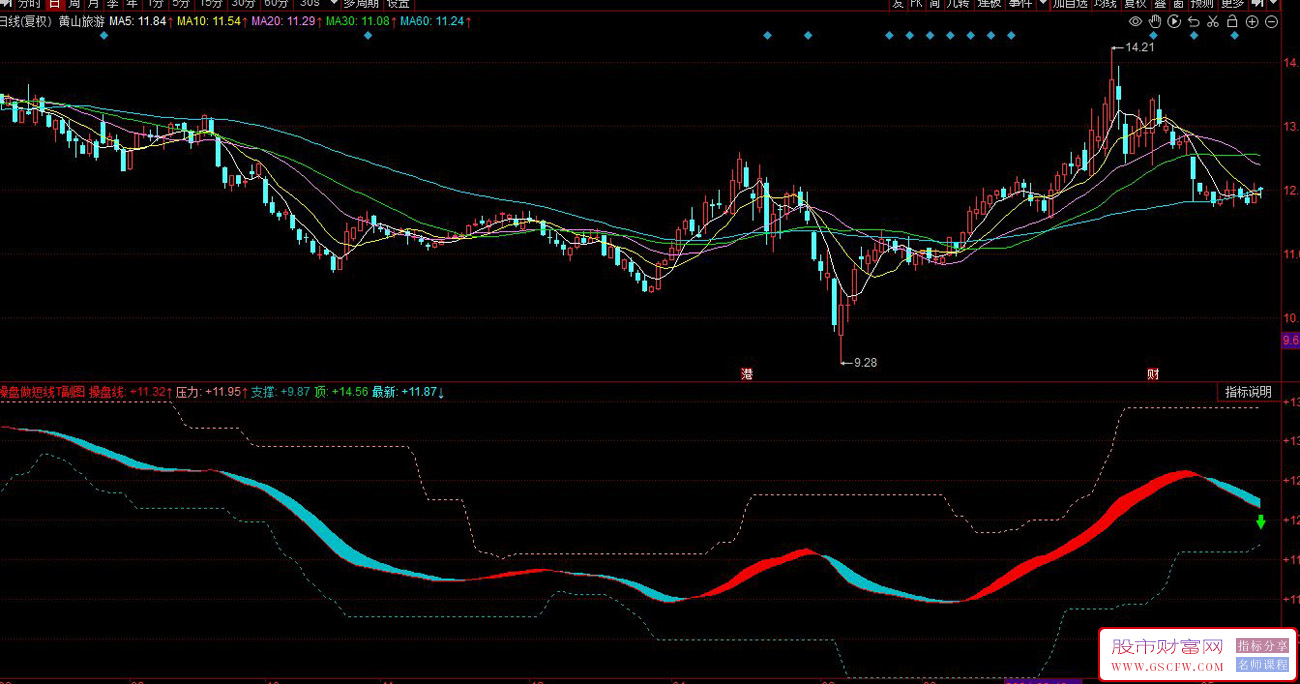
Task: Open the 多周期 multi-period view
Action: (362, 4)
